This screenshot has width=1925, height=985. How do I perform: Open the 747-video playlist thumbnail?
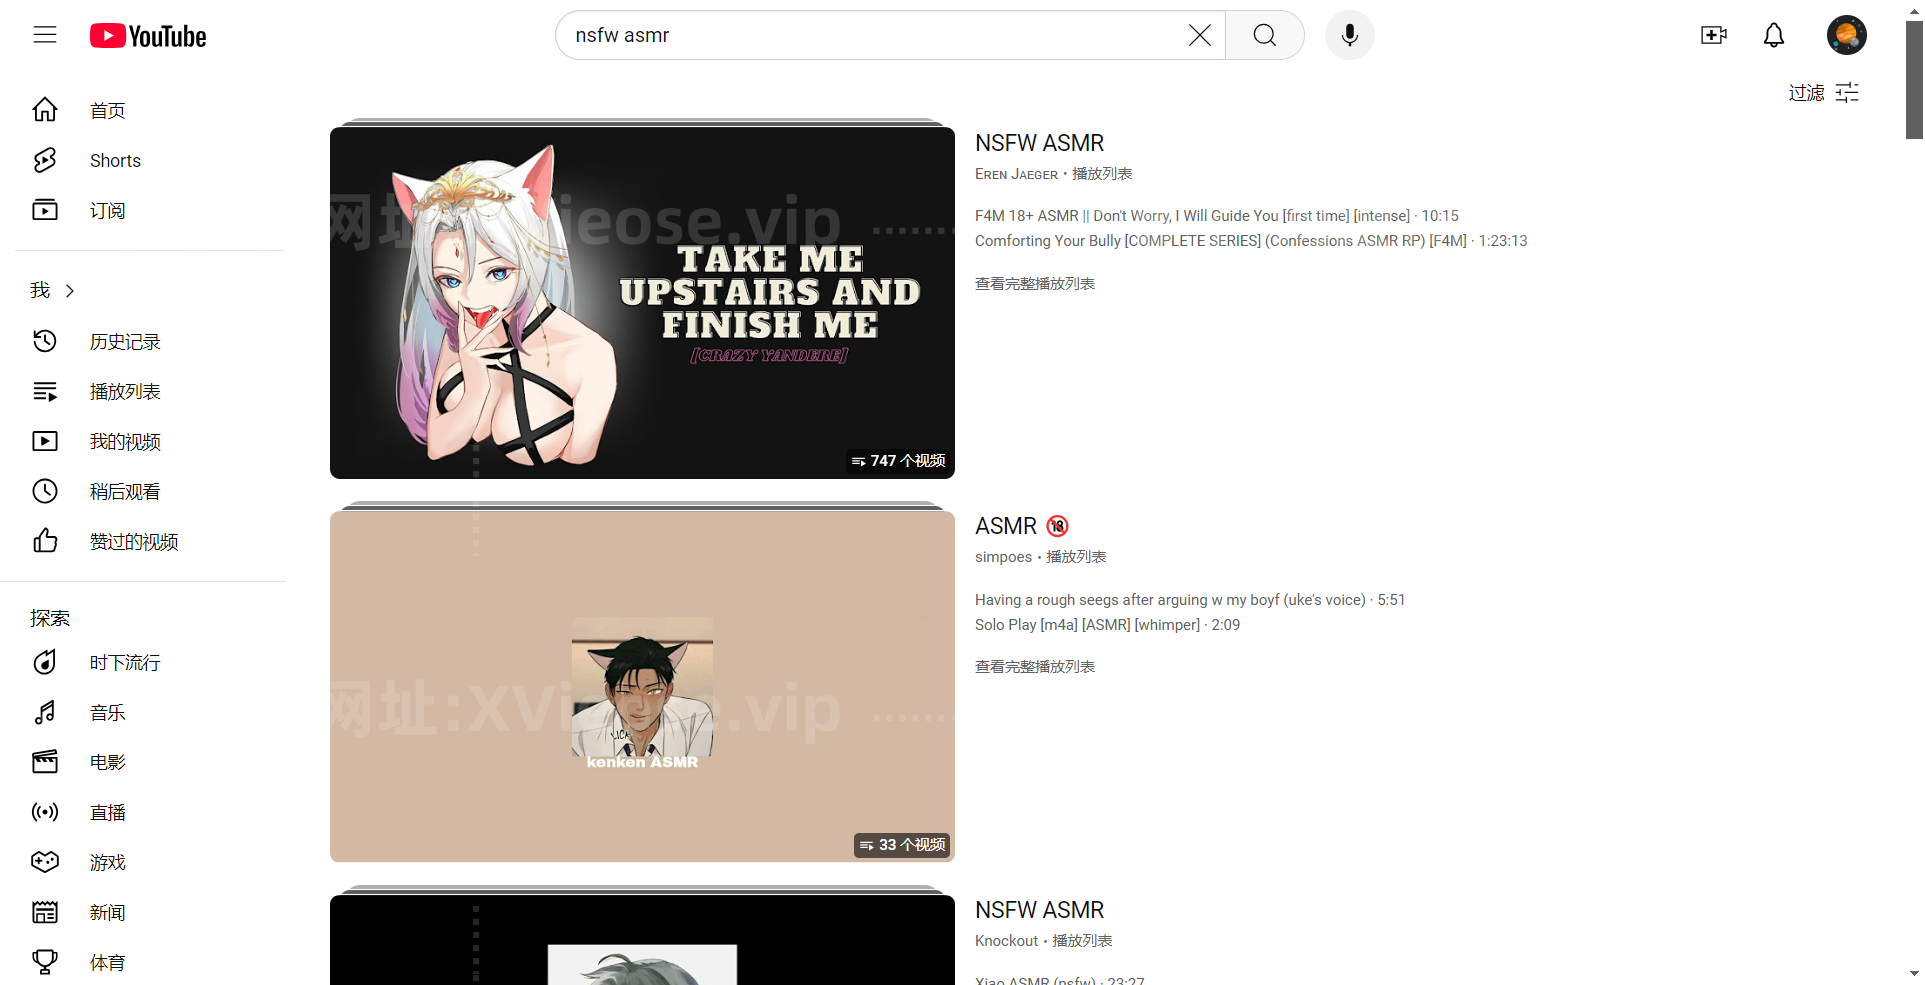pyautogui.click(x=642, y=303)
